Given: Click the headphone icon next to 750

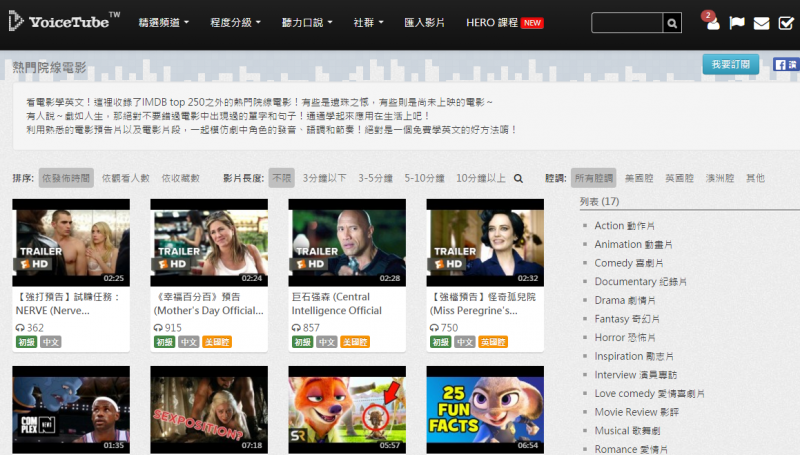Looking at the screenshot, I should coord(434,328).
